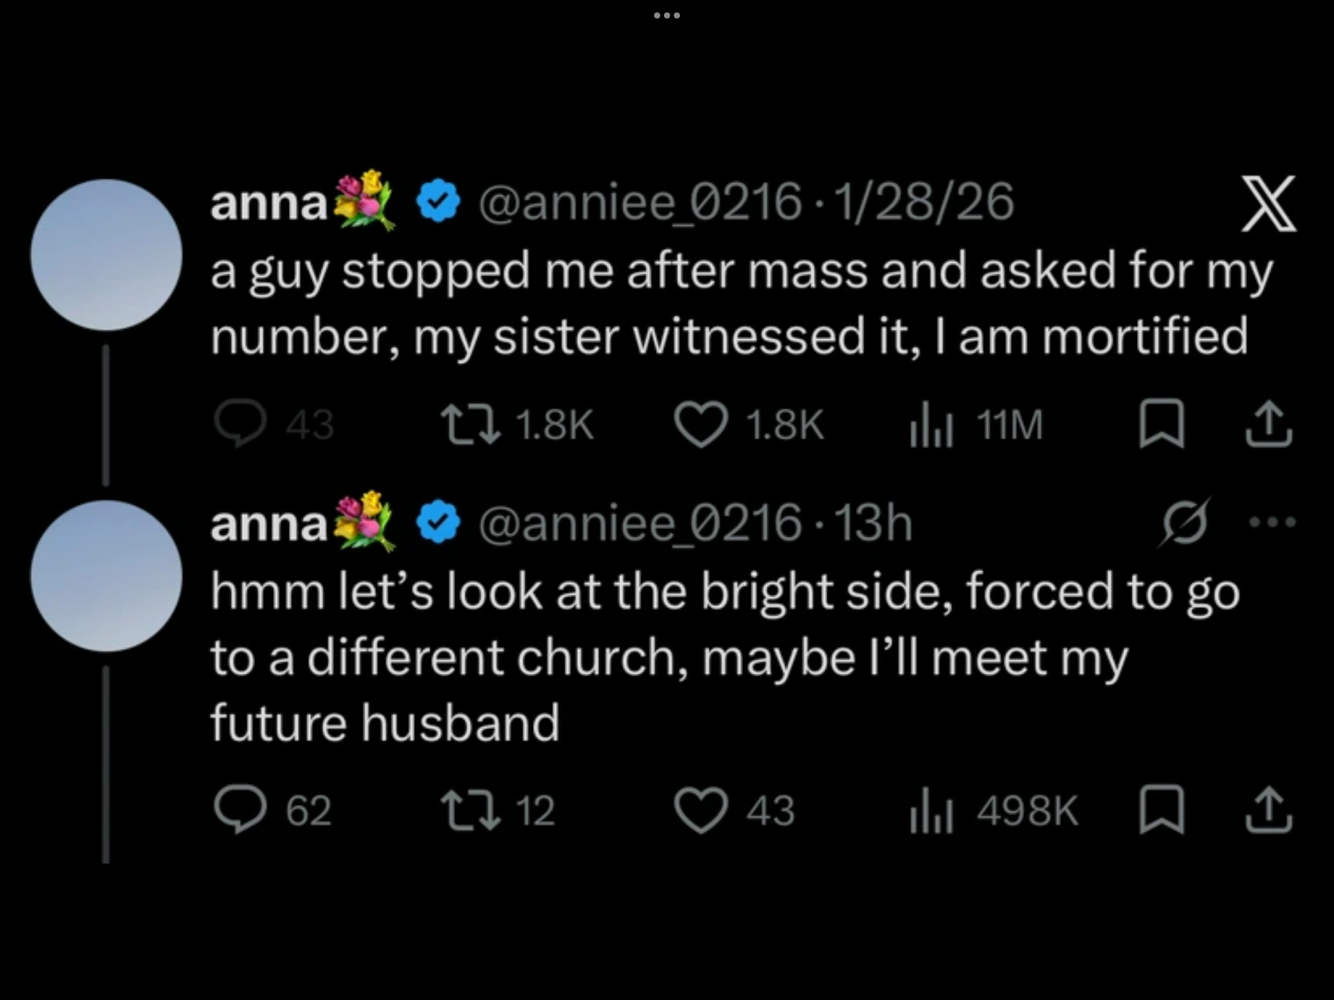Image resolution: width=1334 pixels, height=1000 pixels.
Task: Open replies on the mortified post
Action: (x=239, y=425)
